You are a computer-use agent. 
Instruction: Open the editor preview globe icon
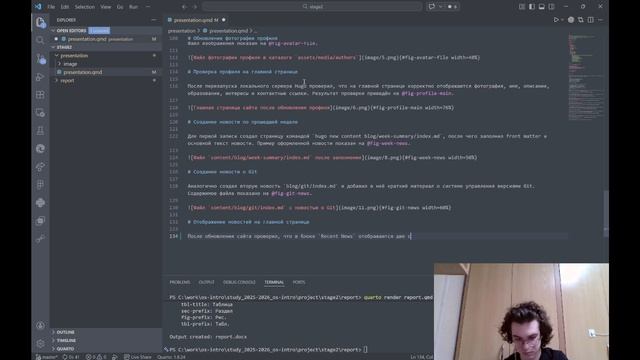pos(571,20)
